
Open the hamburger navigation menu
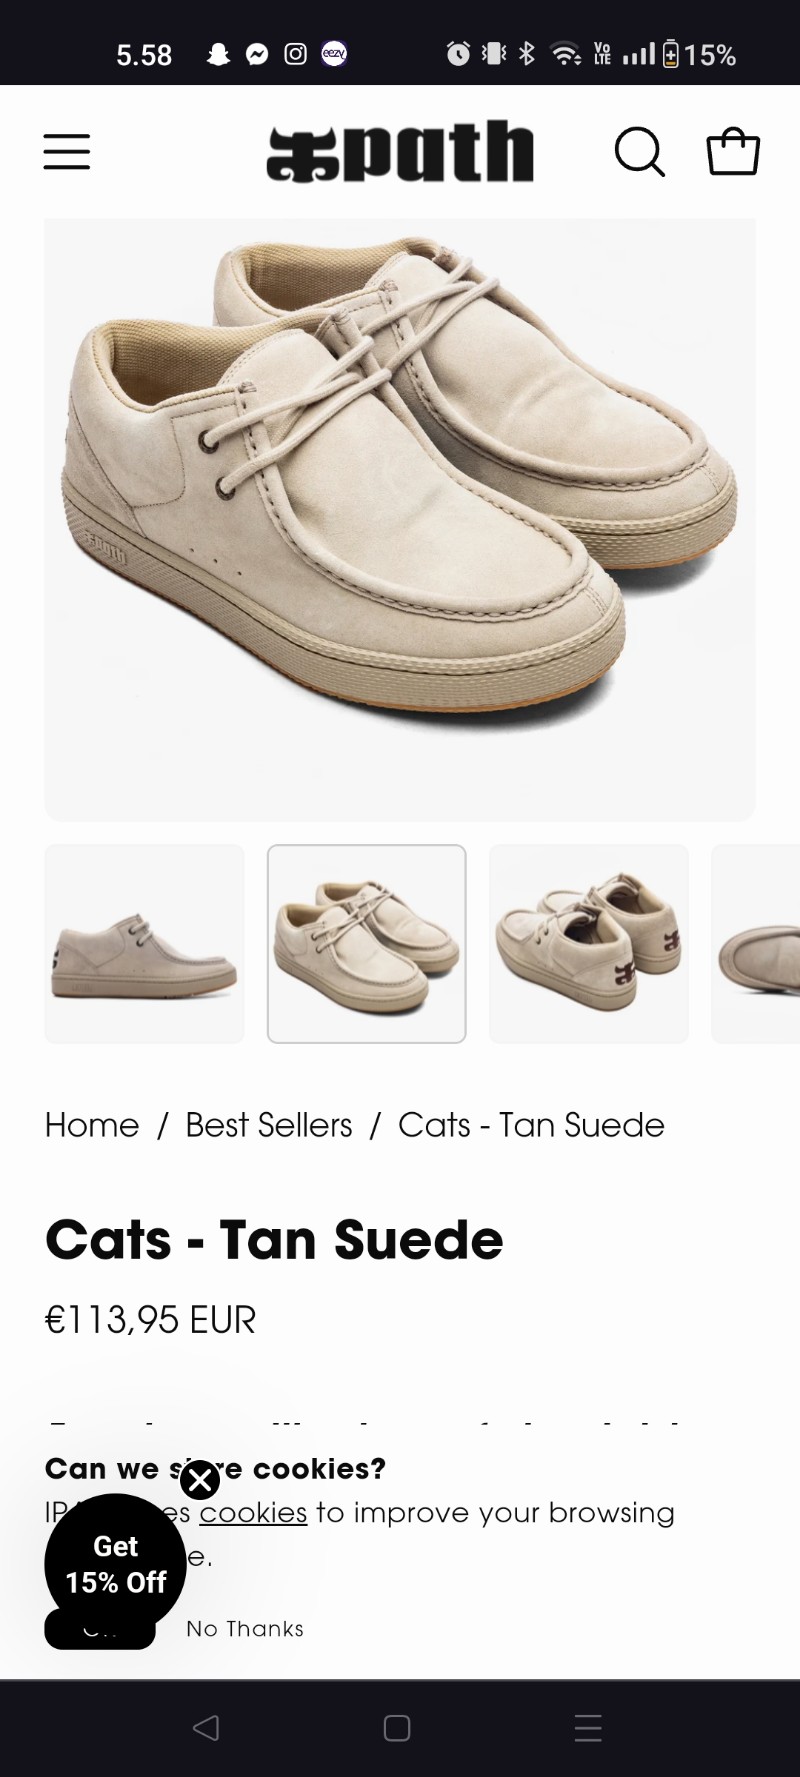pyautogui.click(x=67, y=152)
